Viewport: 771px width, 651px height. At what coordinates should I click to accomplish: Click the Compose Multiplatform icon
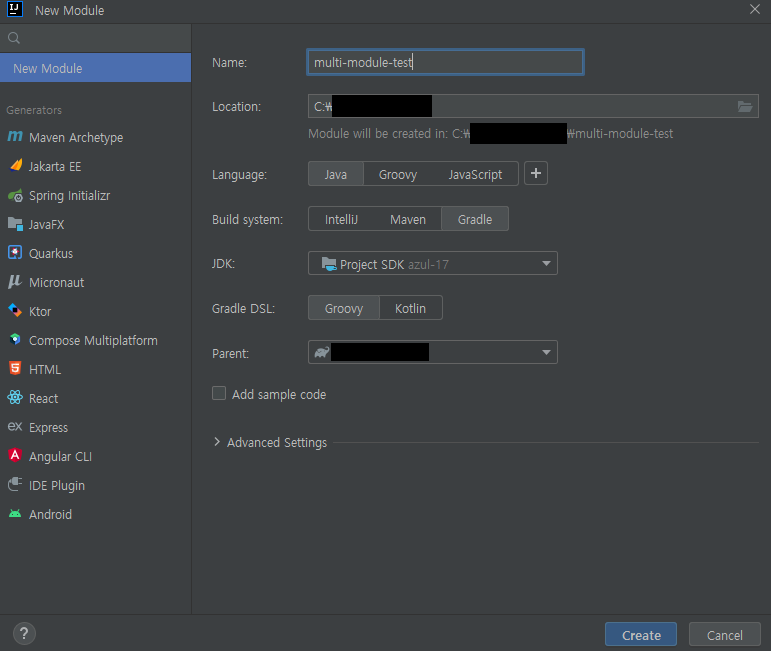15,339
